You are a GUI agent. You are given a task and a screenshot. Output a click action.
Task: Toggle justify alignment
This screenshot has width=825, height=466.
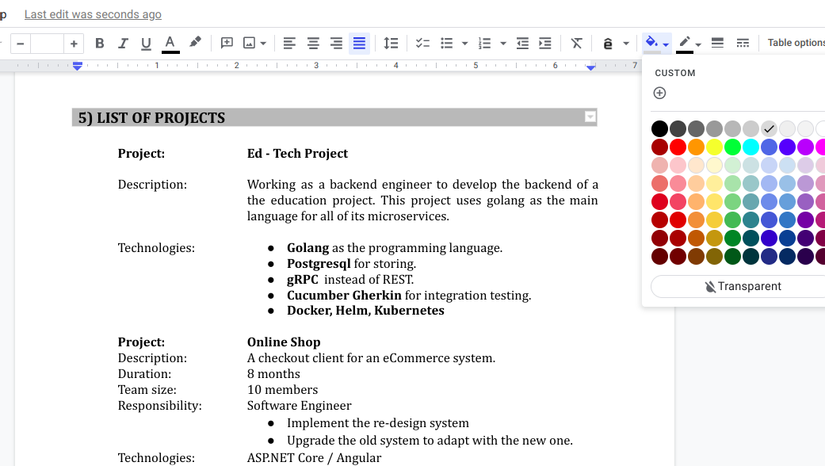(x=359, y=43)
